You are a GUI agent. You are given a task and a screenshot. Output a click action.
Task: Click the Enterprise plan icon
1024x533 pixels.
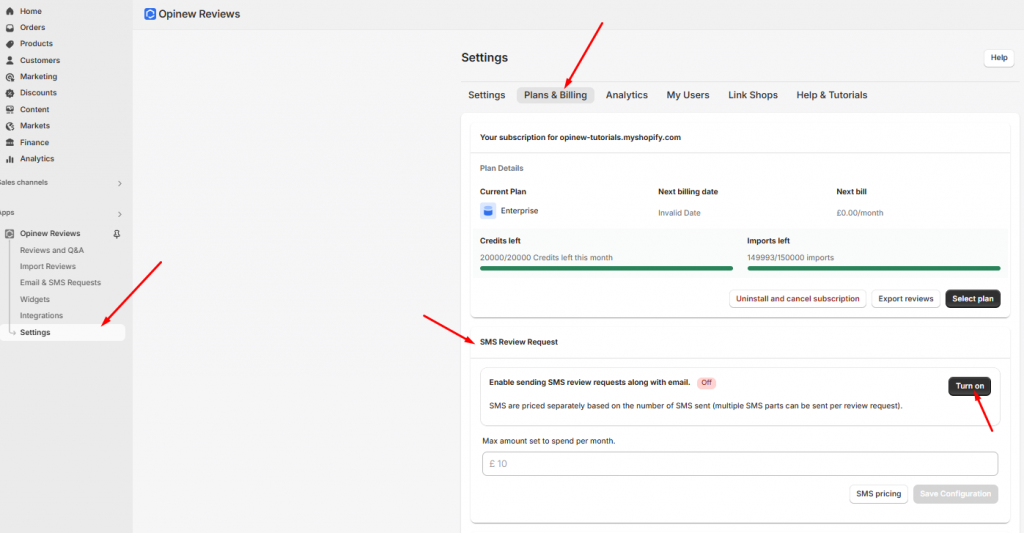[x=488, y=211]
